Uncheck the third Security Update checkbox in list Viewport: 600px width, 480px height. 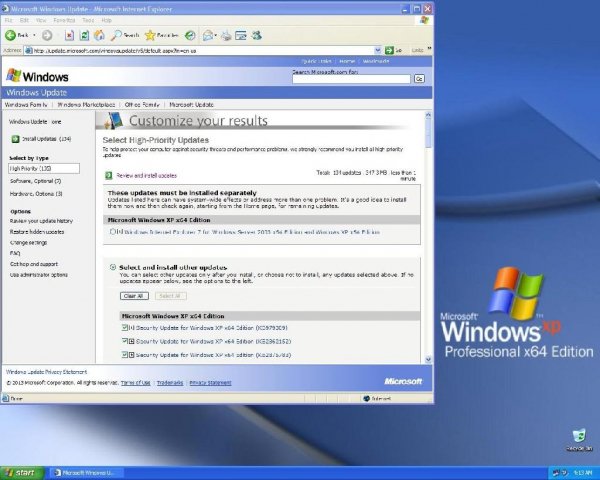[x=124, y=354]
